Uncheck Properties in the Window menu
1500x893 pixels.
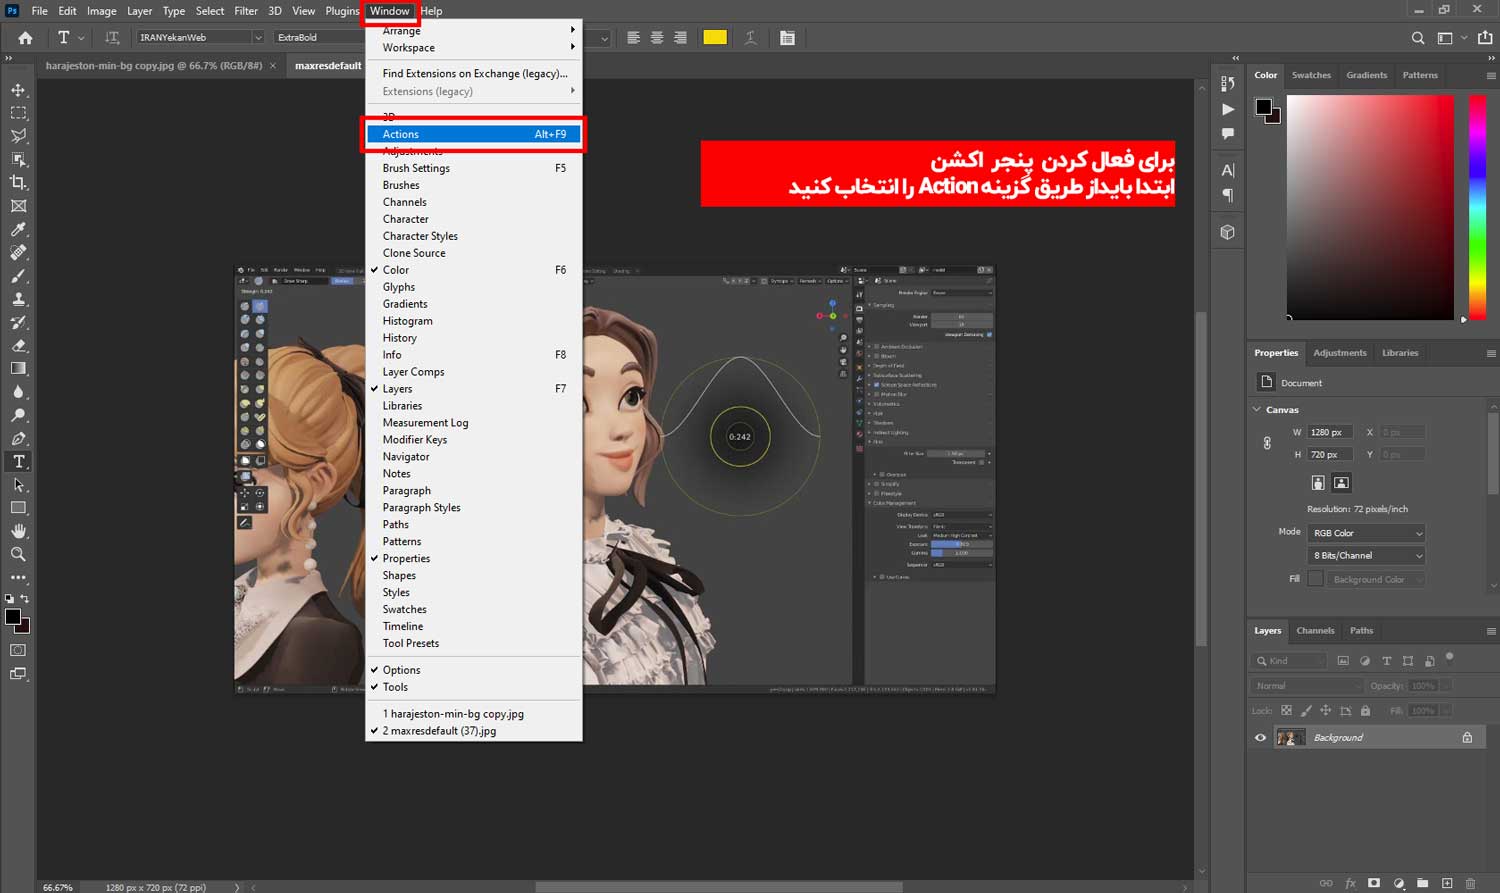(x=474, y=559)
